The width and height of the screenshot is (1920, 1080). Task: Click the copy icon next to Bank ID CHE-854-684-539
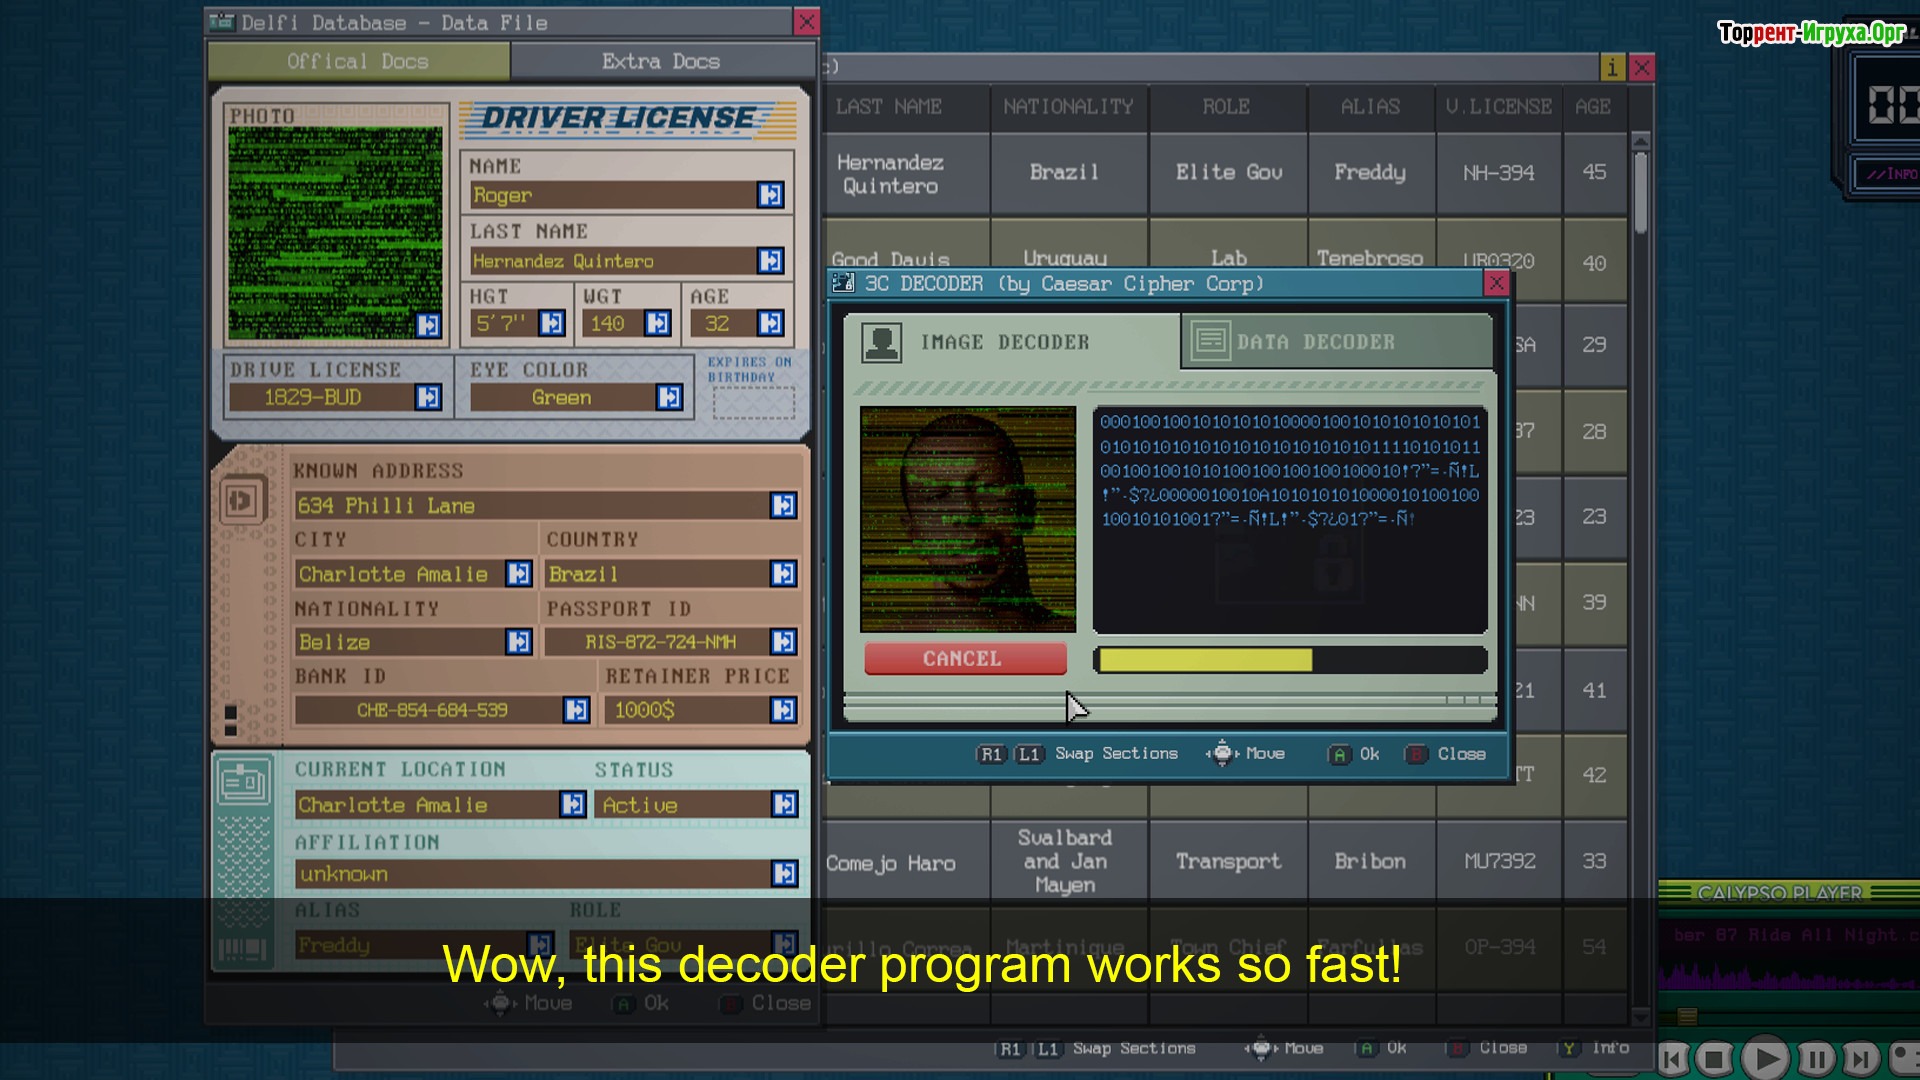click(576, 710)
